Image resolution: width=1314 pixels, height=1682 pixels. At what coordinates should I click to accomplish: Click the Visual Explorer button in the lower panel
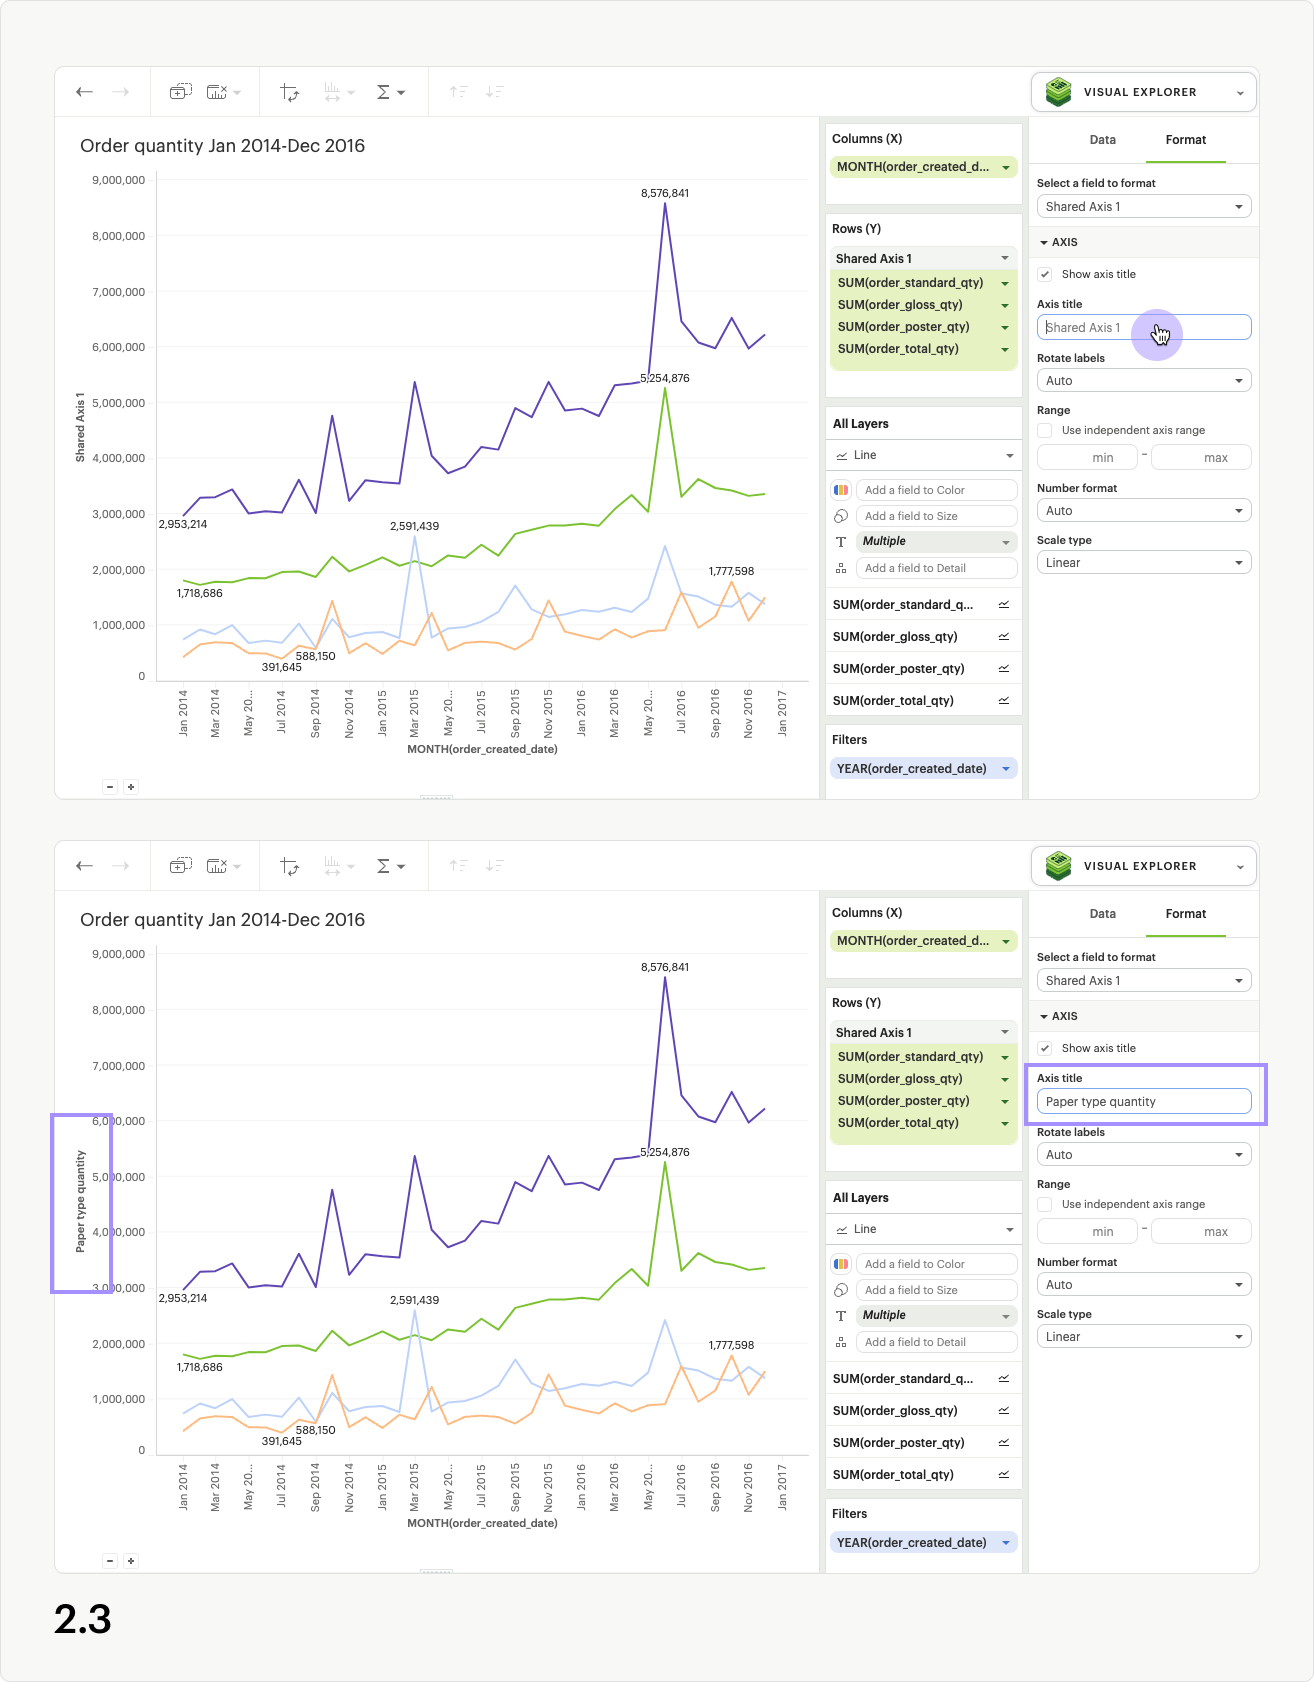click(x=1143, y=866)
